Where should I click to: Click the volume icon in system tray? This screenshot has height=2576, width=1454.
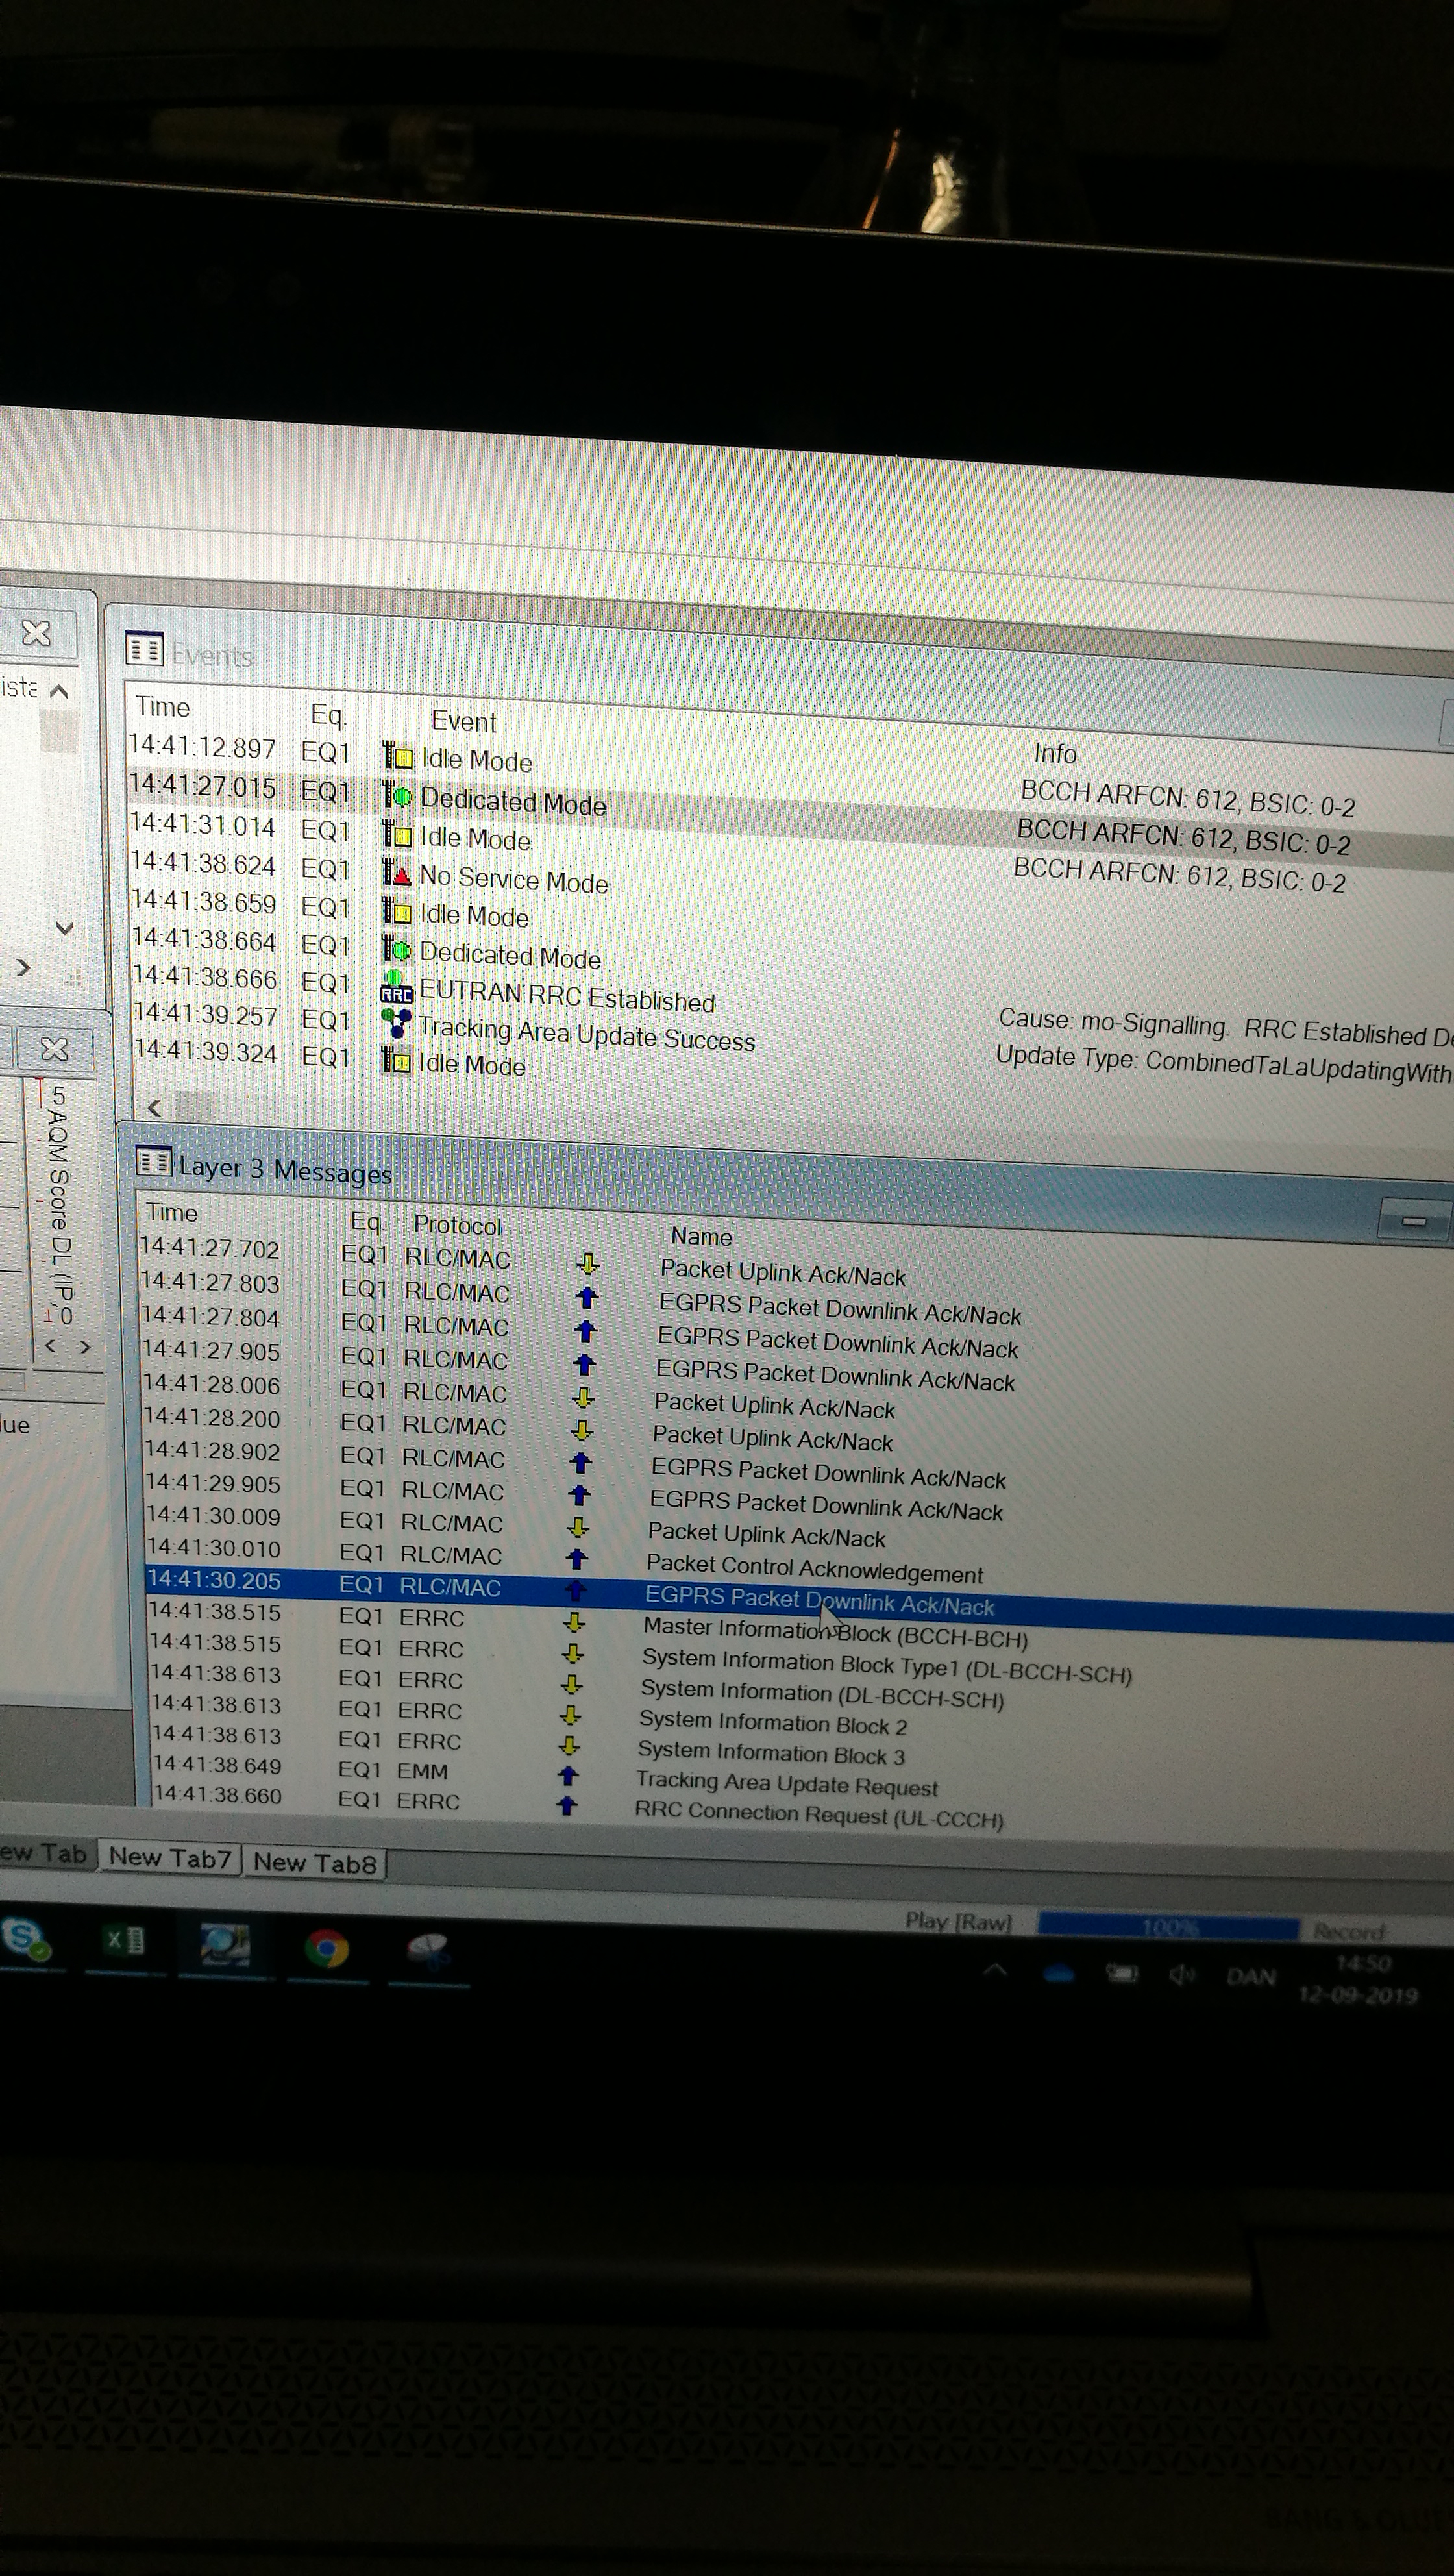pos(1182,1975)
